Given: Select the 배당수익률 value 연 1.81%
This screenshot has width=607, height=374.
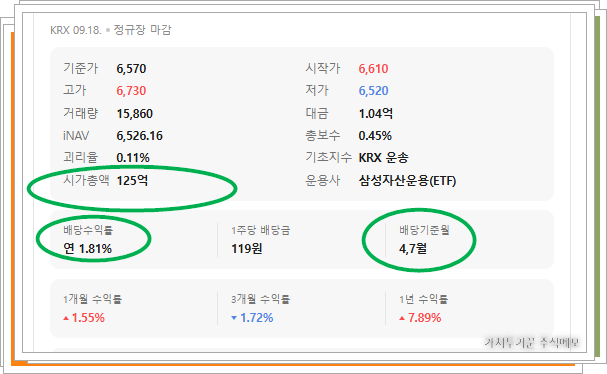Looking at the screenshot, I should [87, 249].
